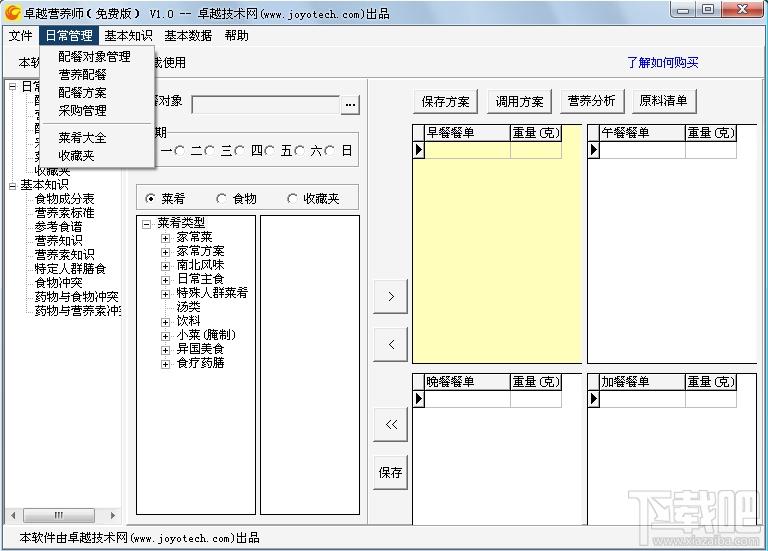Viewport: 768px width, 551px height.
Task: Click the 加餐餐单 column header
Action: [x=642, y=382]
